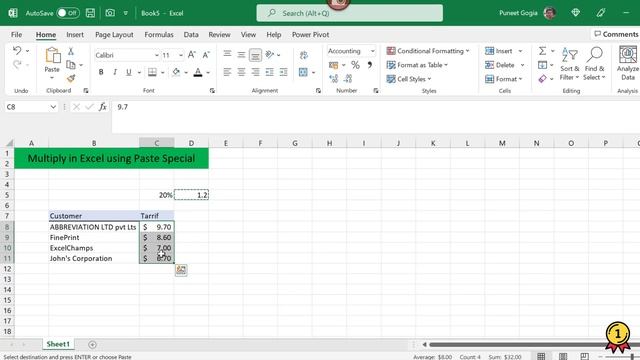
Task: Click the Sheet1 tab
Action: pos(58,344)
